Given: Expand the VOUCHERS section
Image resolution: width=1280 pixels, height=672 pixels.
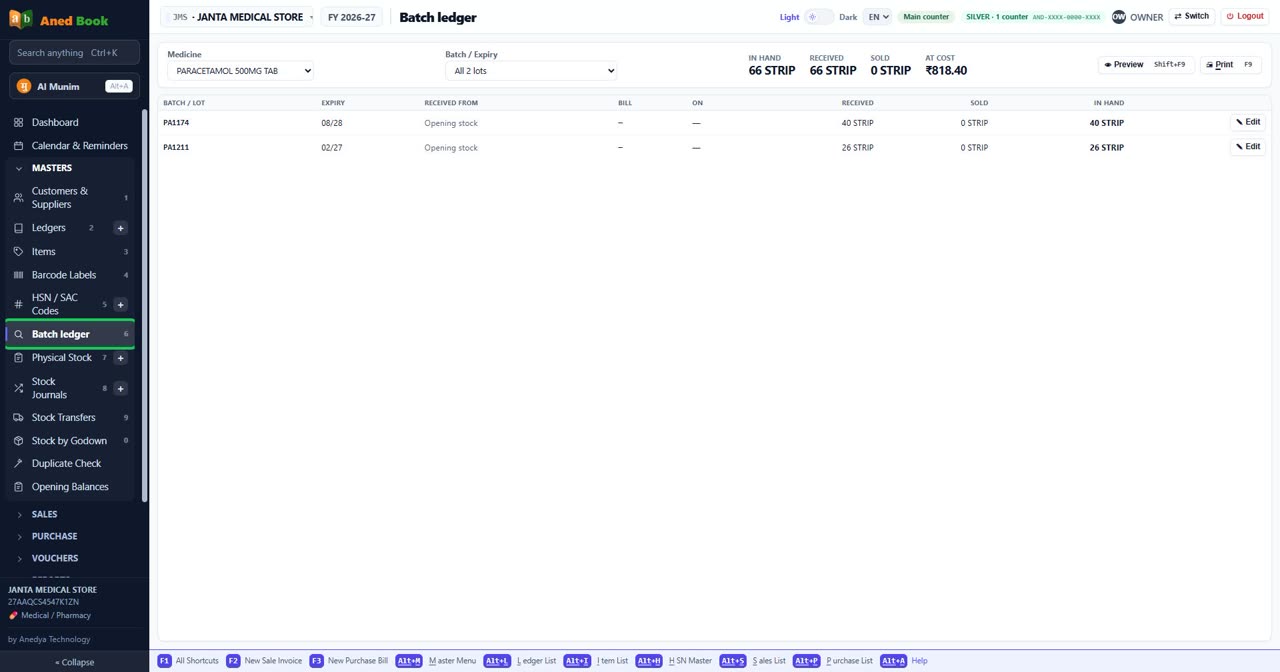Looking at the screenshot, I should (x=54, y=558).
